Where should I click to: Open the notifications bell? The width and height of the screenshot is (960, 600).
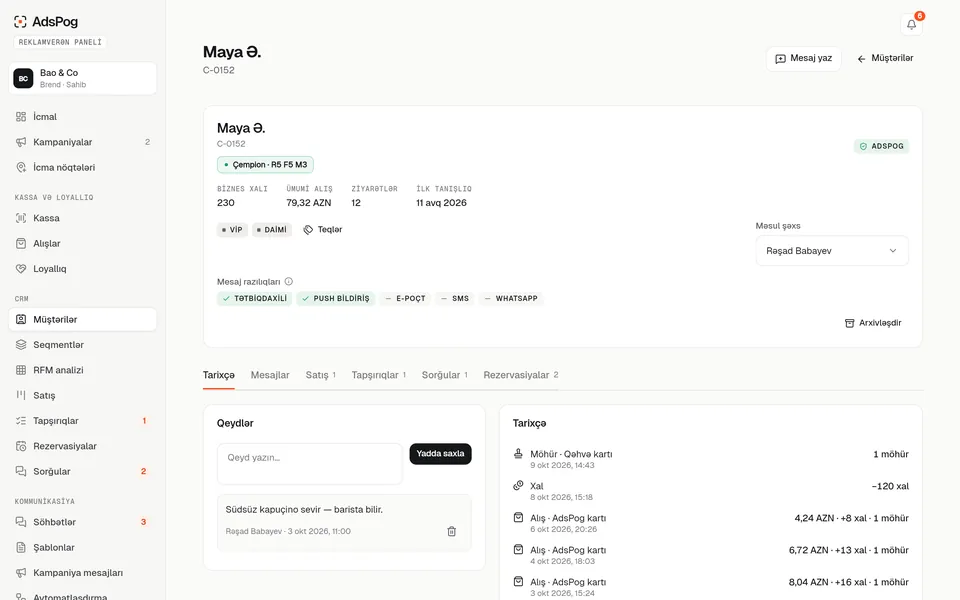tap(911, 24)
